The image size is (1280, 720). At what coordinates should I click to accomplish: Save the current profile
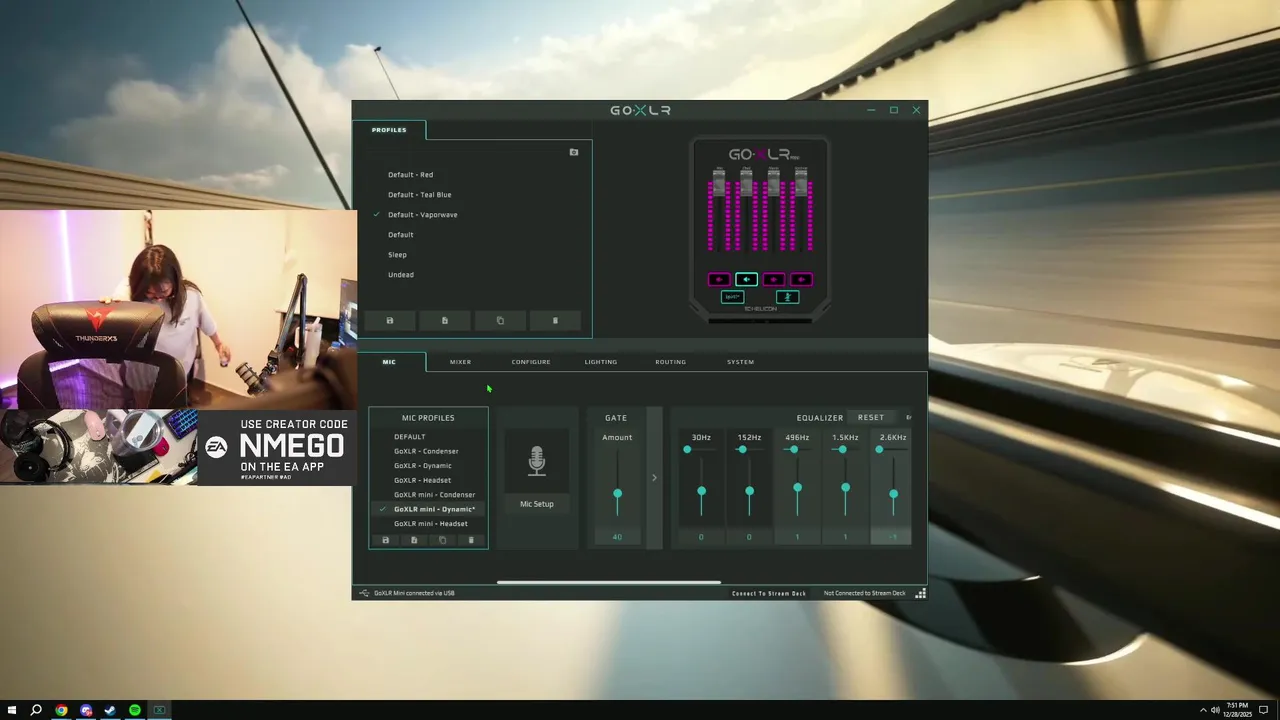click(390, 321)
